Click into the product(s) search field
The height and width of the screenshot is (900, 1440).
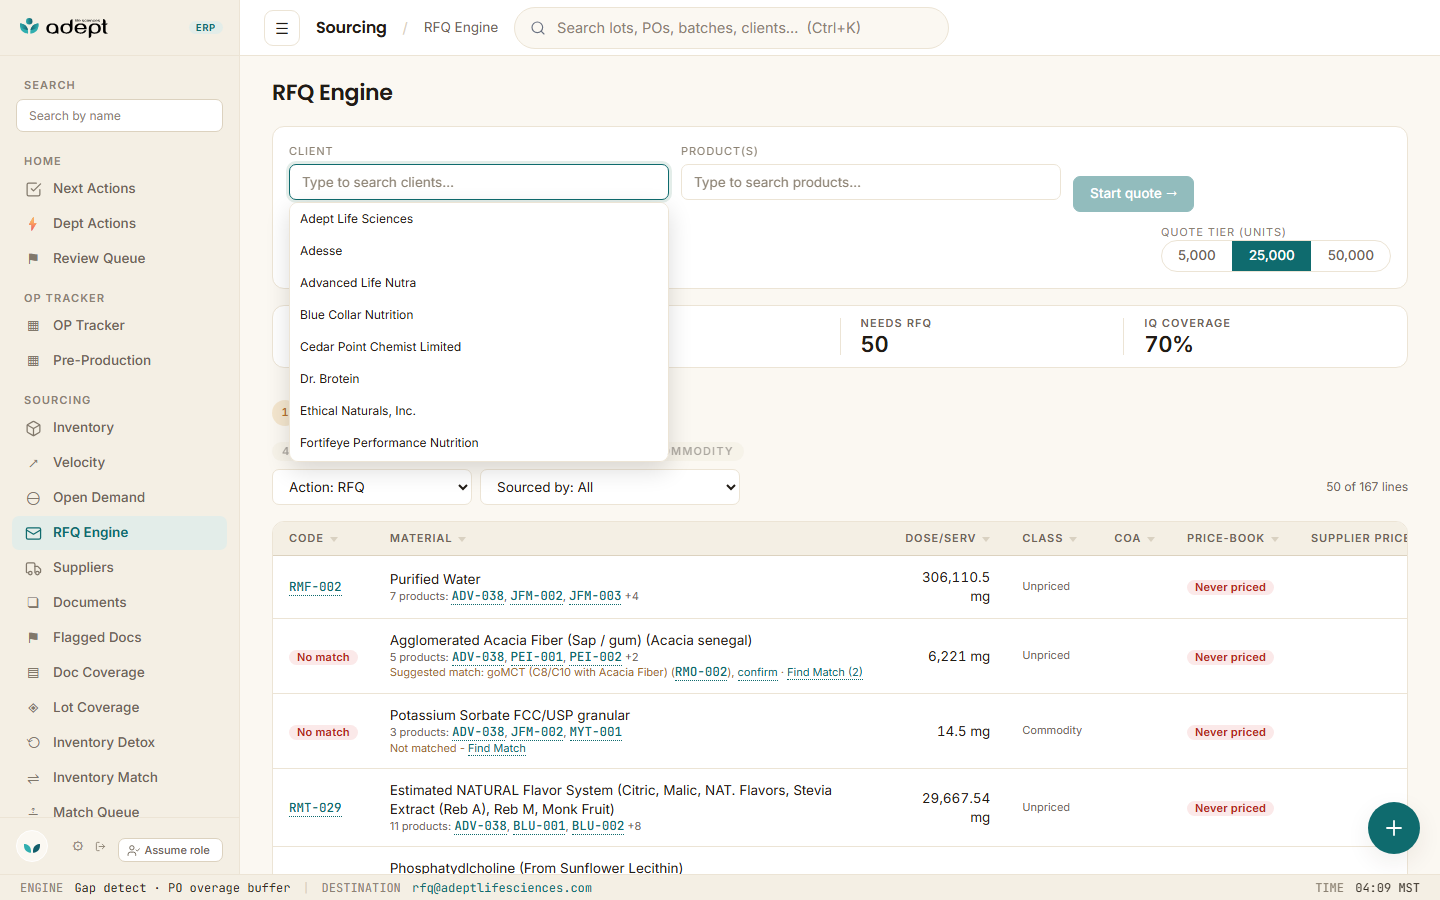tap(871, 182)
